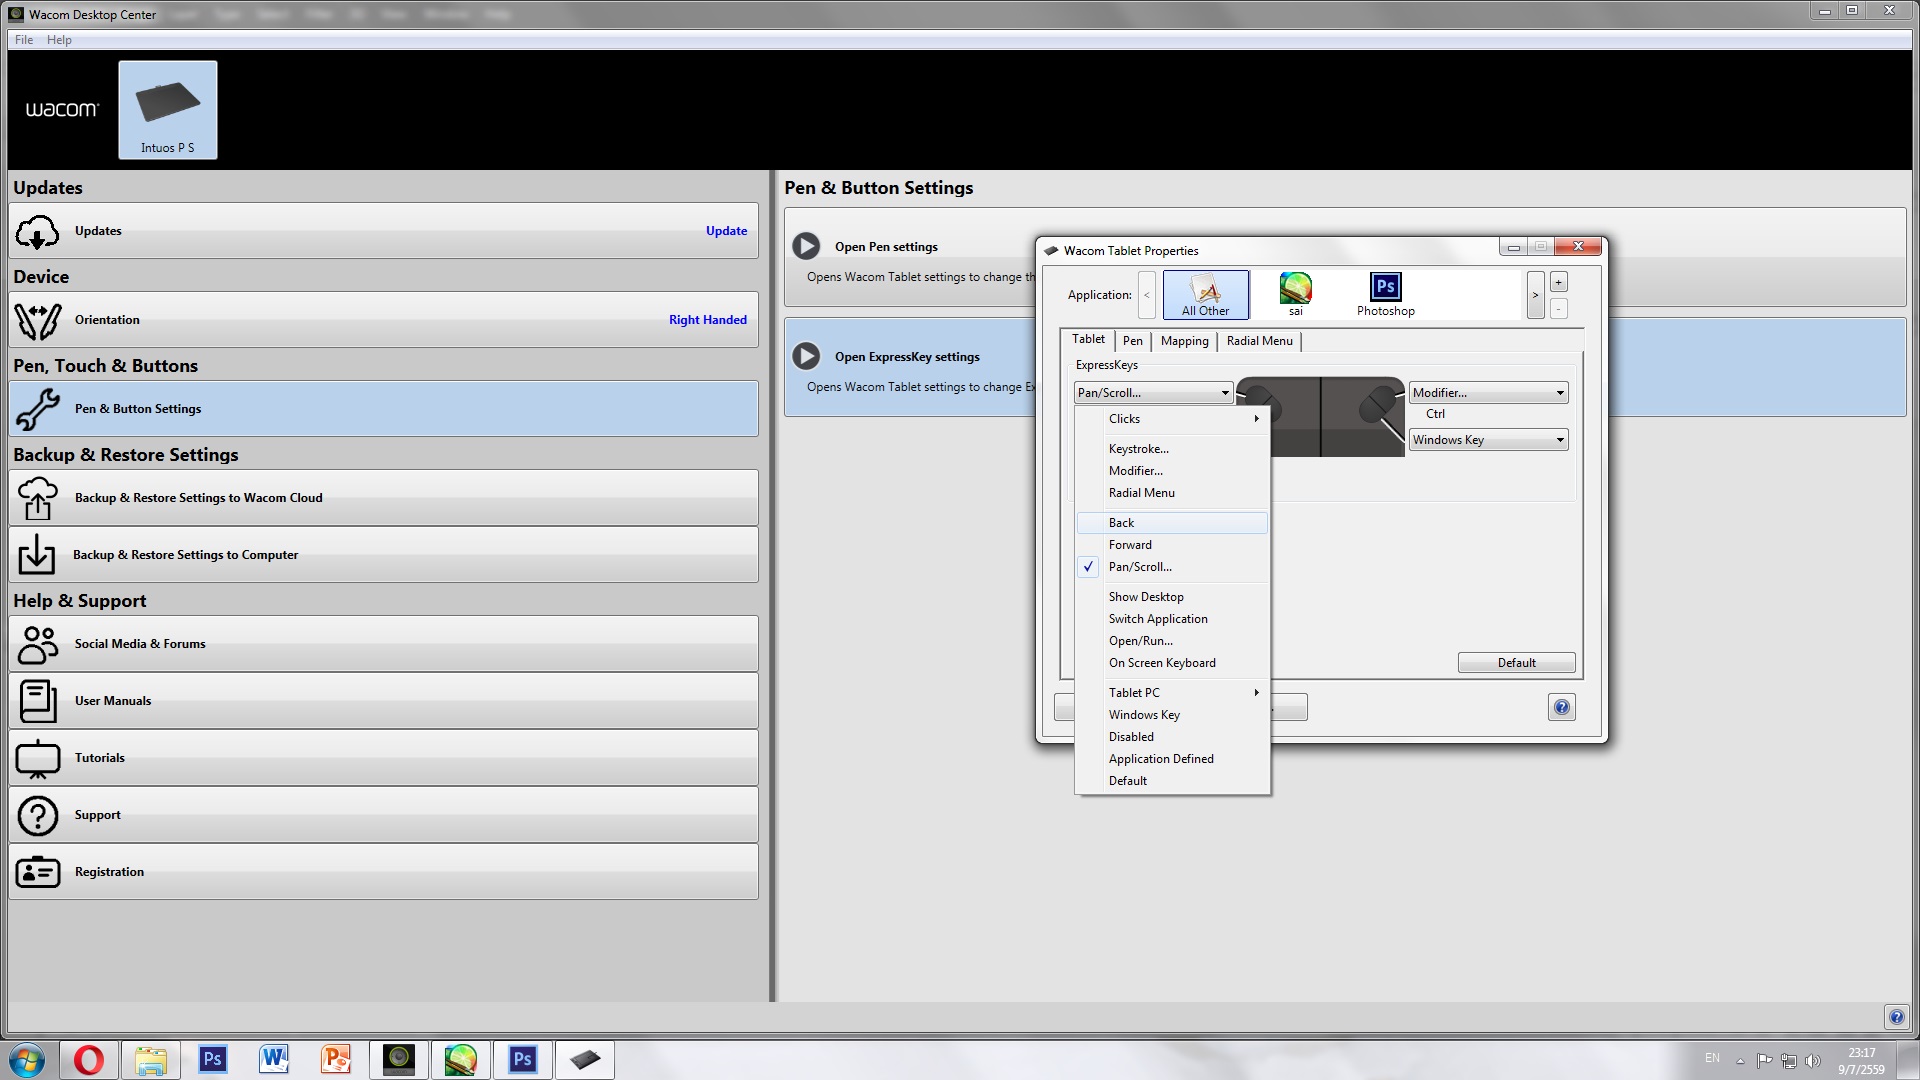Select Default at bottom of dropdown list
Viewport: 1920px width, 1080px height.
click(1173, 781)
